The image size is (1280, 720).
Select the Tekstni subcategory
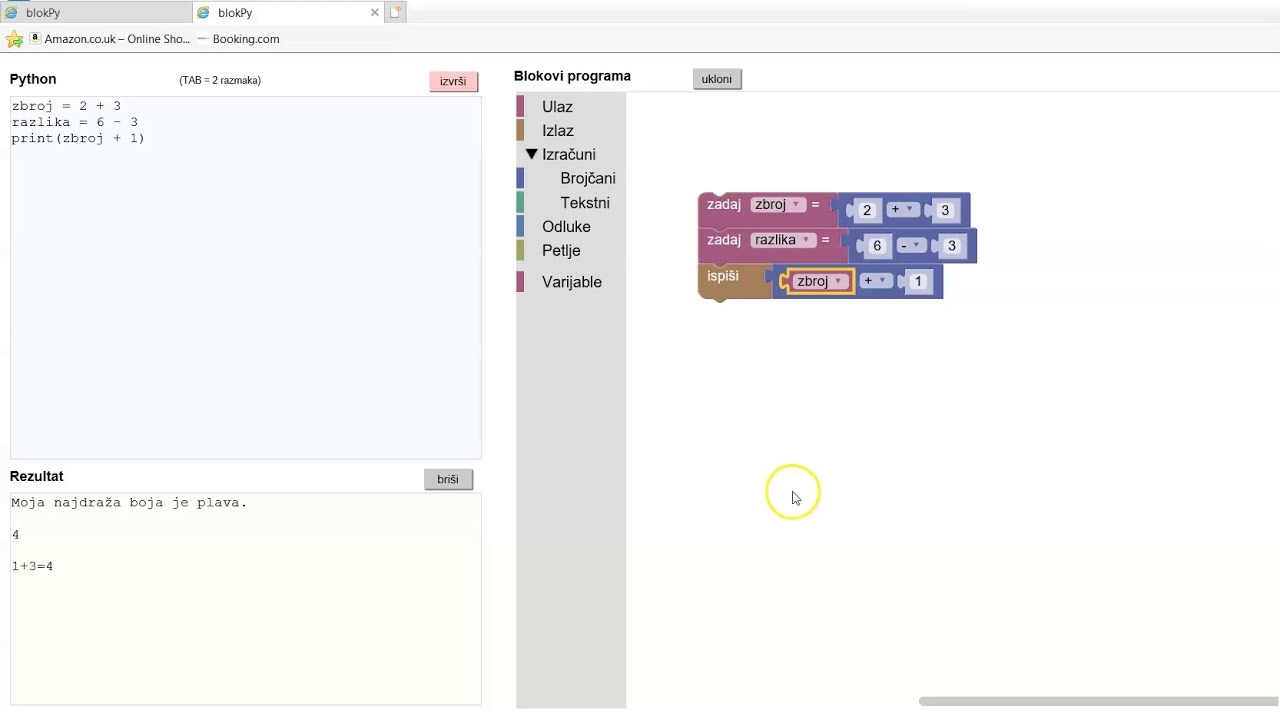tap(585, 203)
